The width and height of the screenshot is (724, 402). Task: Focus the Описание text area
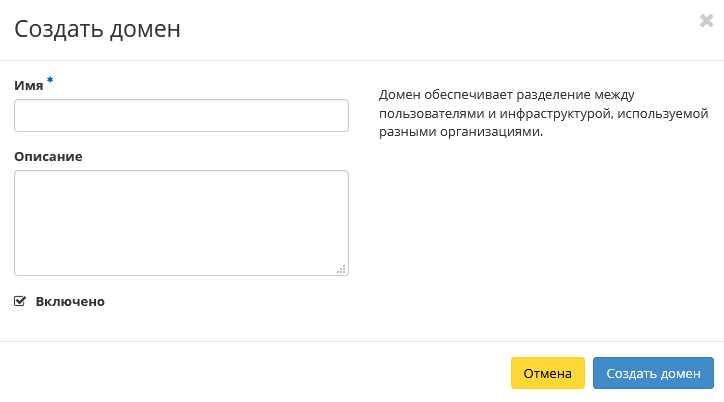pyautogui.click(x=181, y=222)
